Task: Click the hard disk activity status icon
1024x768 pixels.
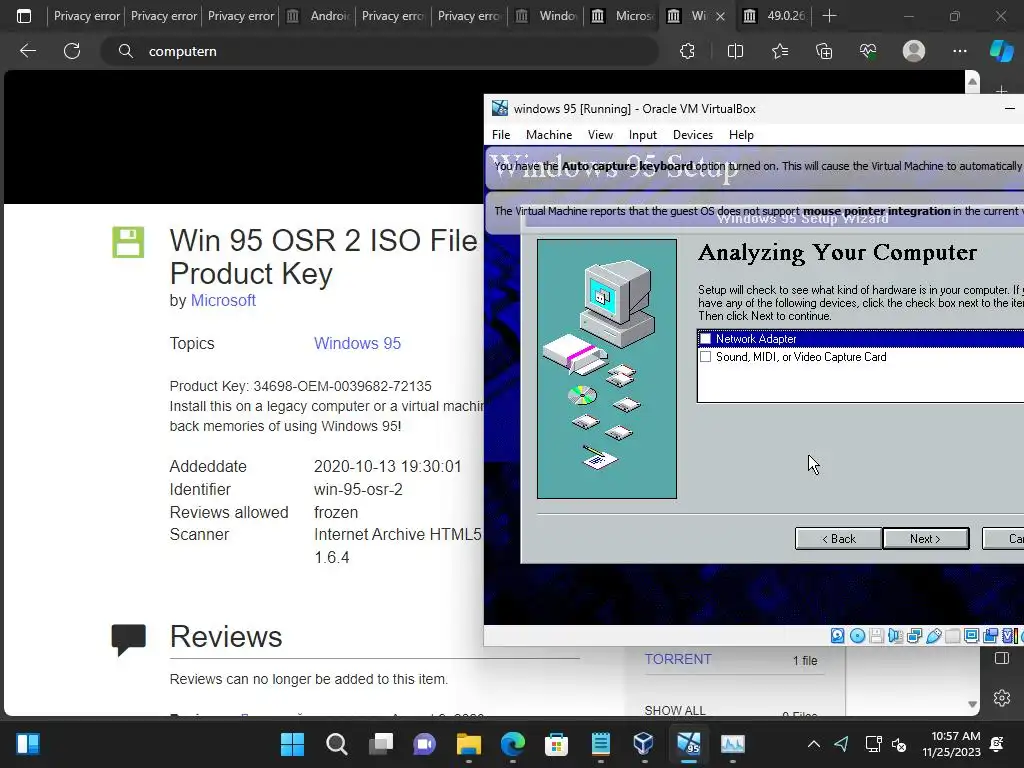Action: [x=837, y=635]
